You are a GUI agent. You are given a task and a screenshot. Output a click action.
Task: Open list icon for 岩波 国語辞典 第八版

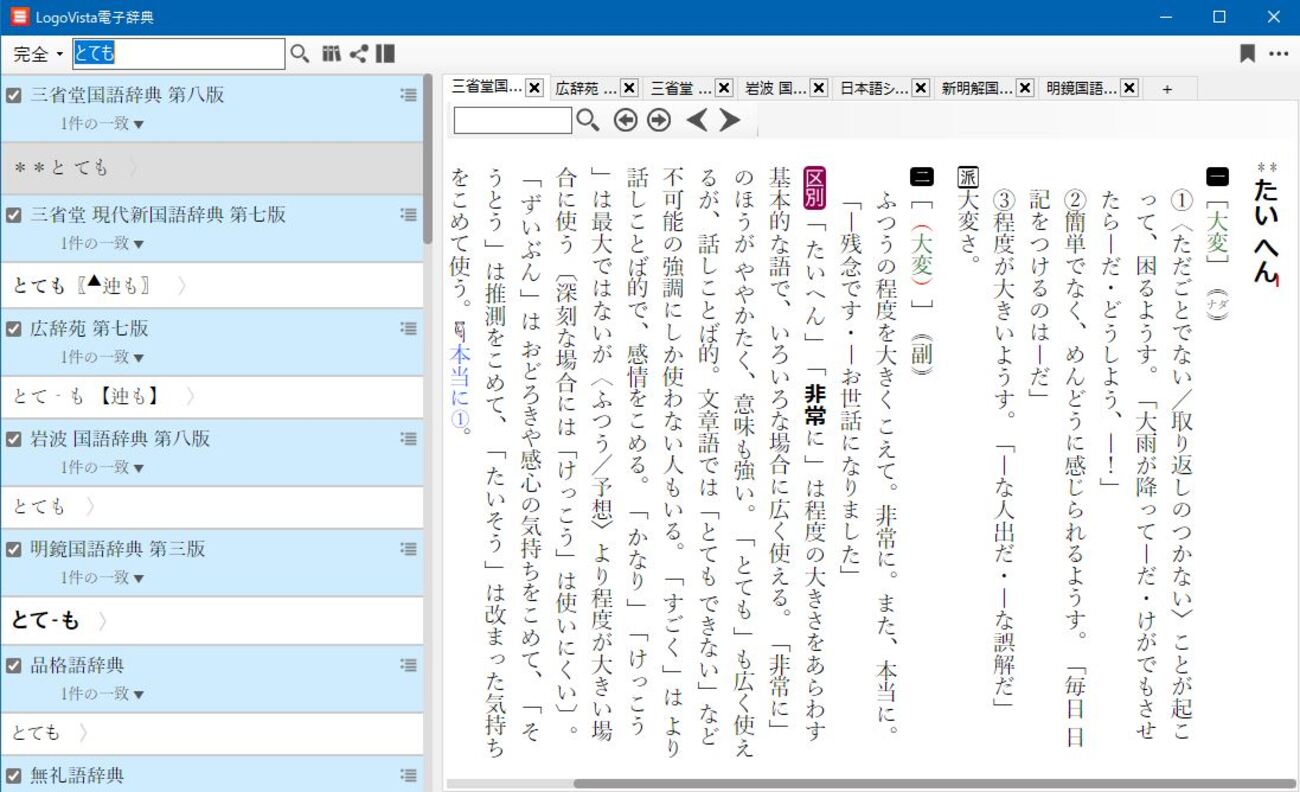pos(408,438)
